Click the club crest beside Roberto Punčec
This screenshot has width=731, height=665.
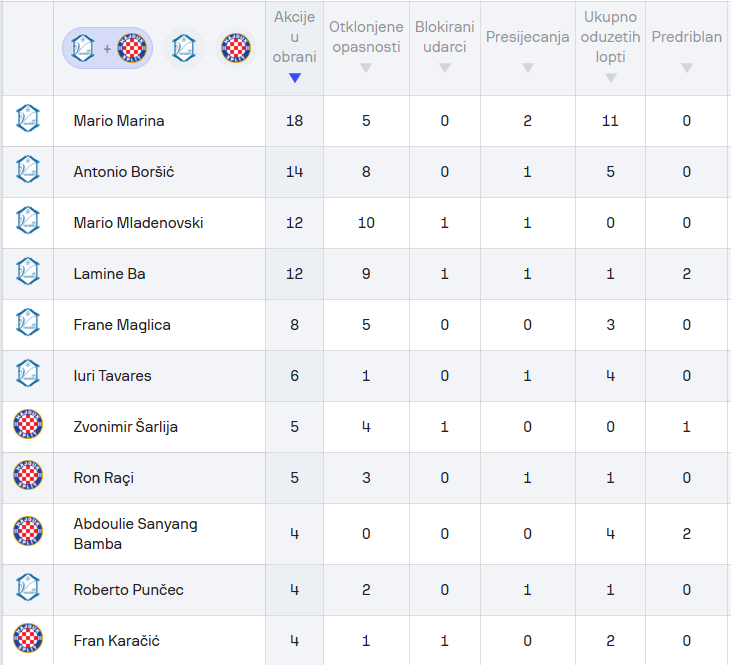click(x=28, y=587)
